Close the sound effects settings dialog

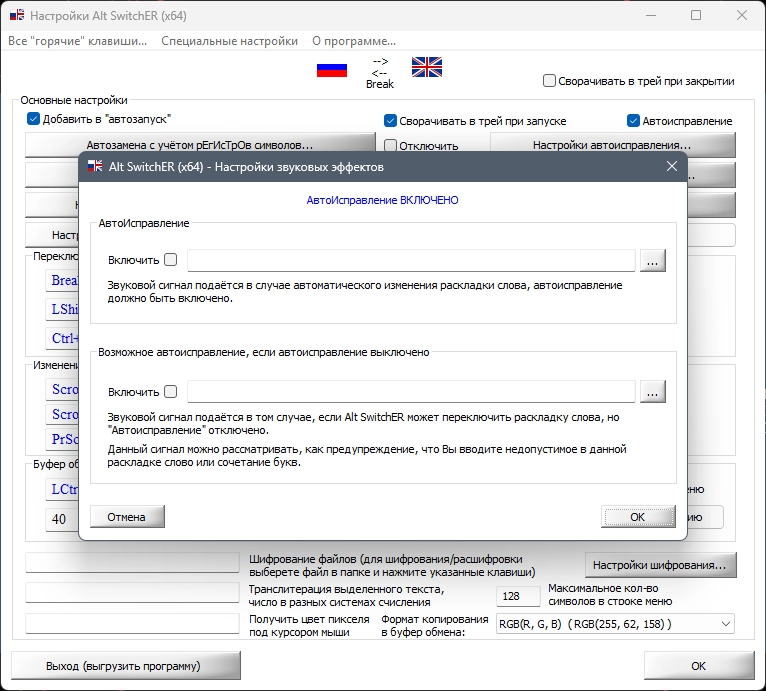672,166
